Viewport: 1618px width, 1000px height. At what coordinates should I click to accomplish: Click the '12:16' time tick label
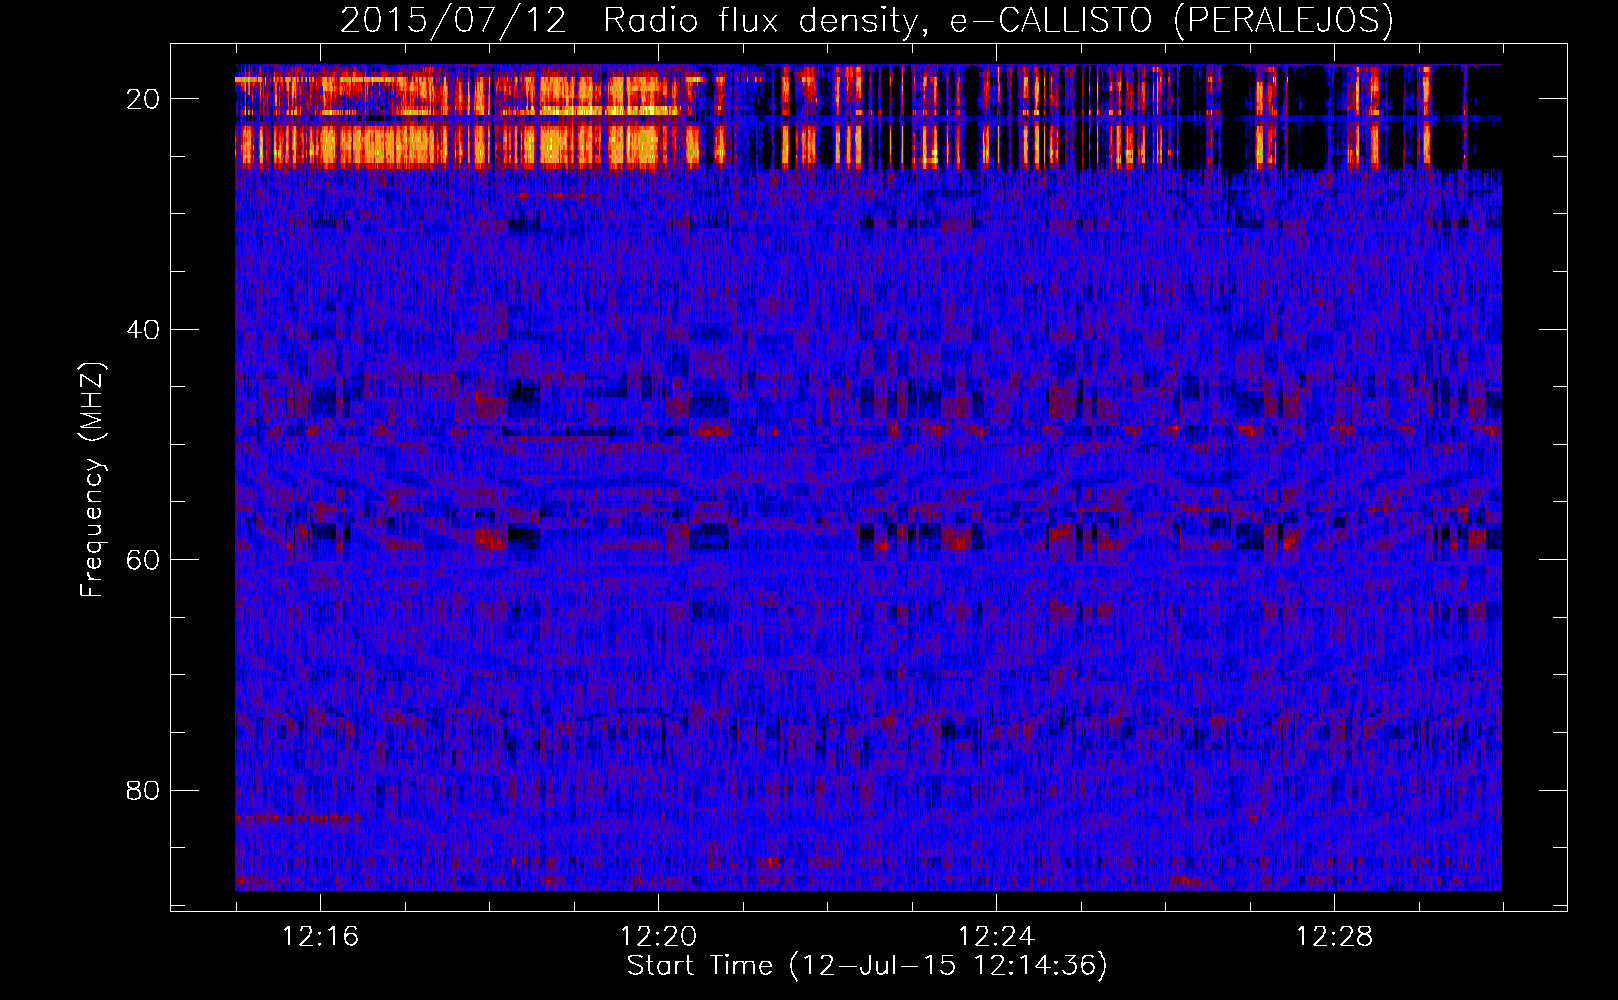[320, 937]
